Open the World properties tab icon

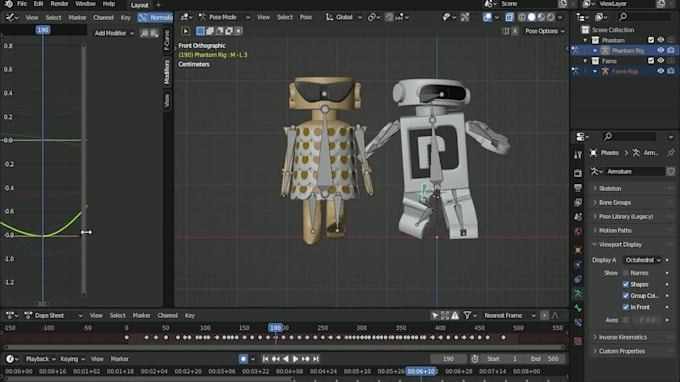(x=578, y=231)
